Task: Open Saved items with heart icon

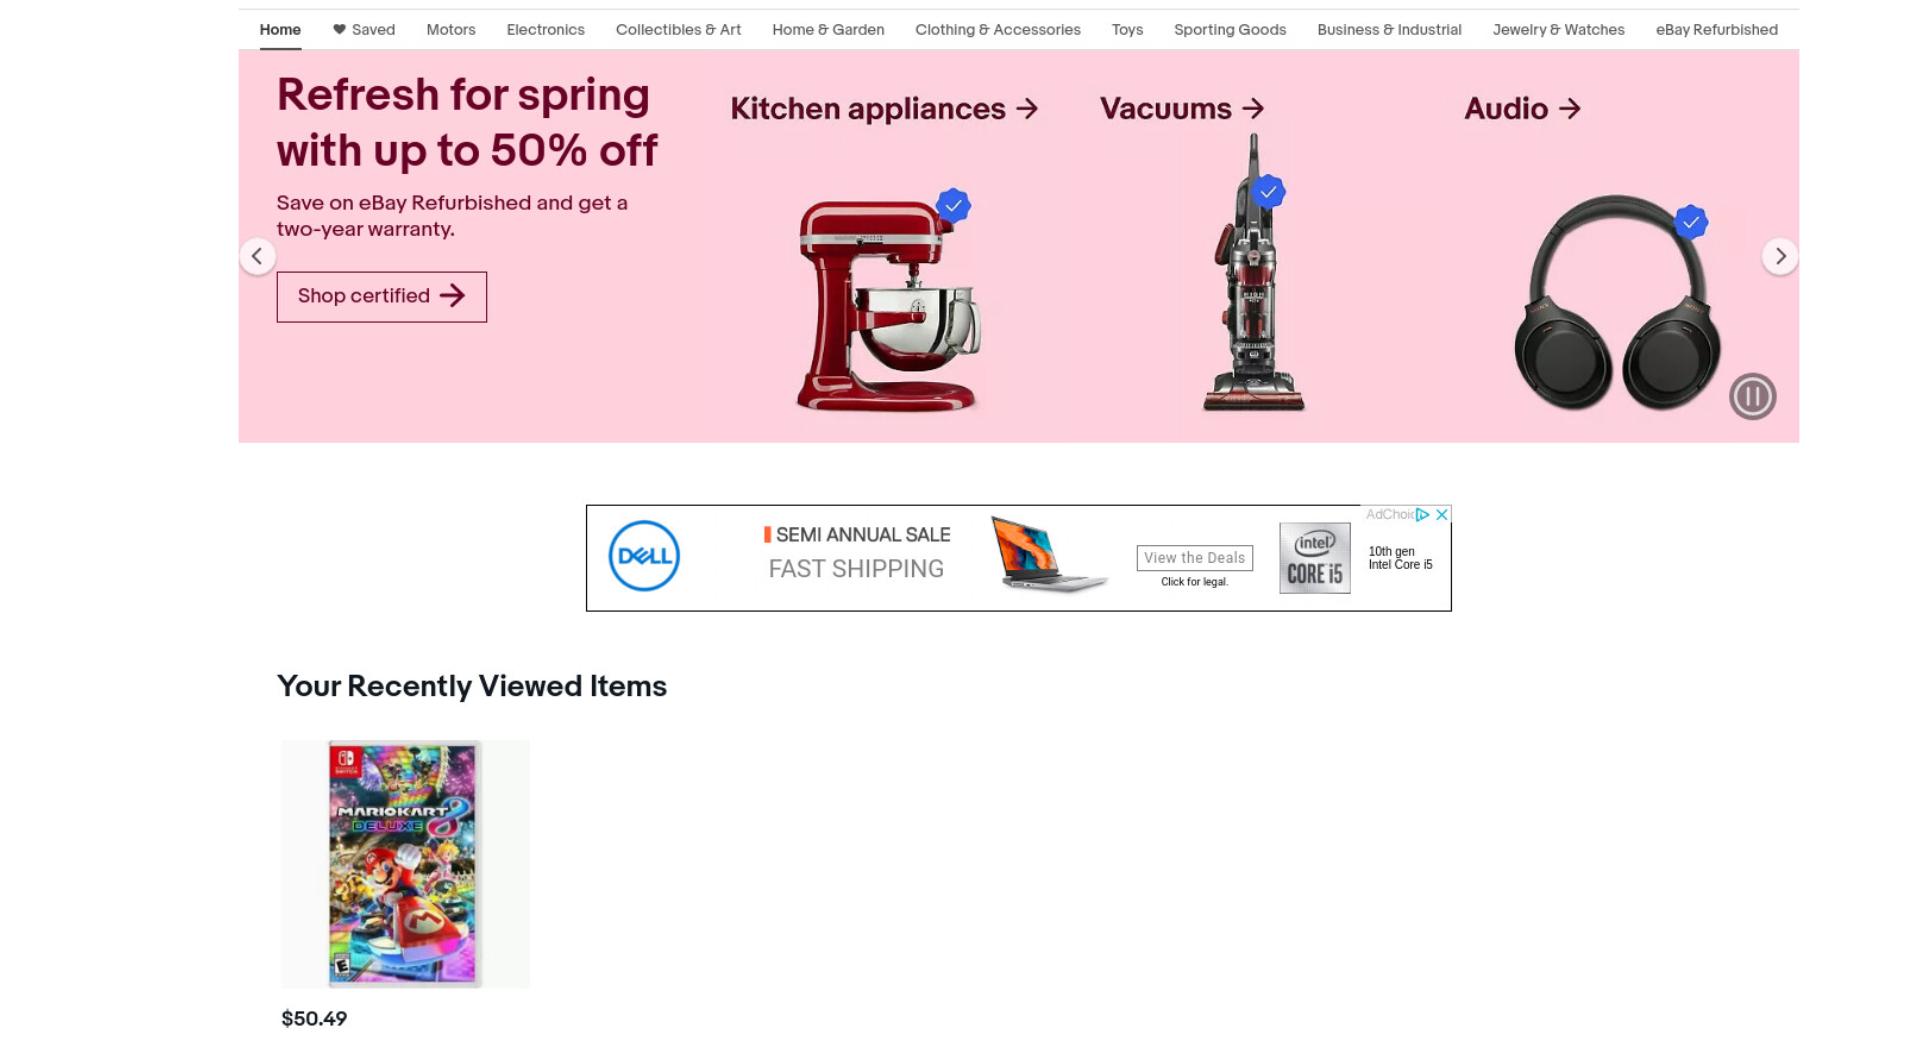Action: point(364,30)
